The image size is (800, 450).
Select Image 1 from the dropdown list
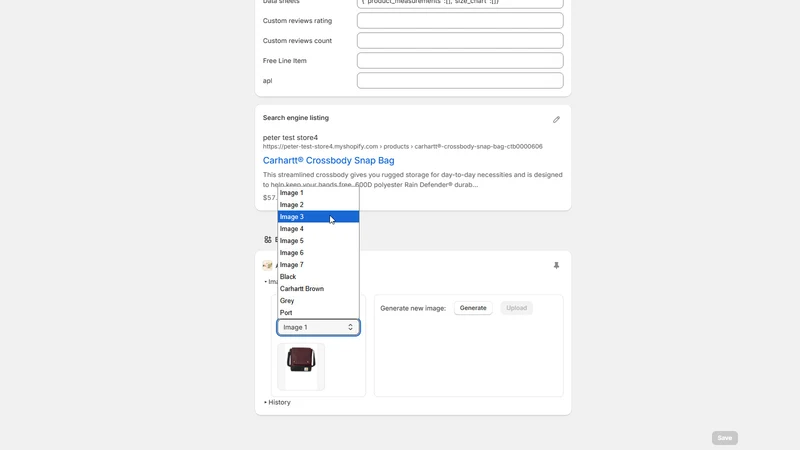[x=318, y=193]
